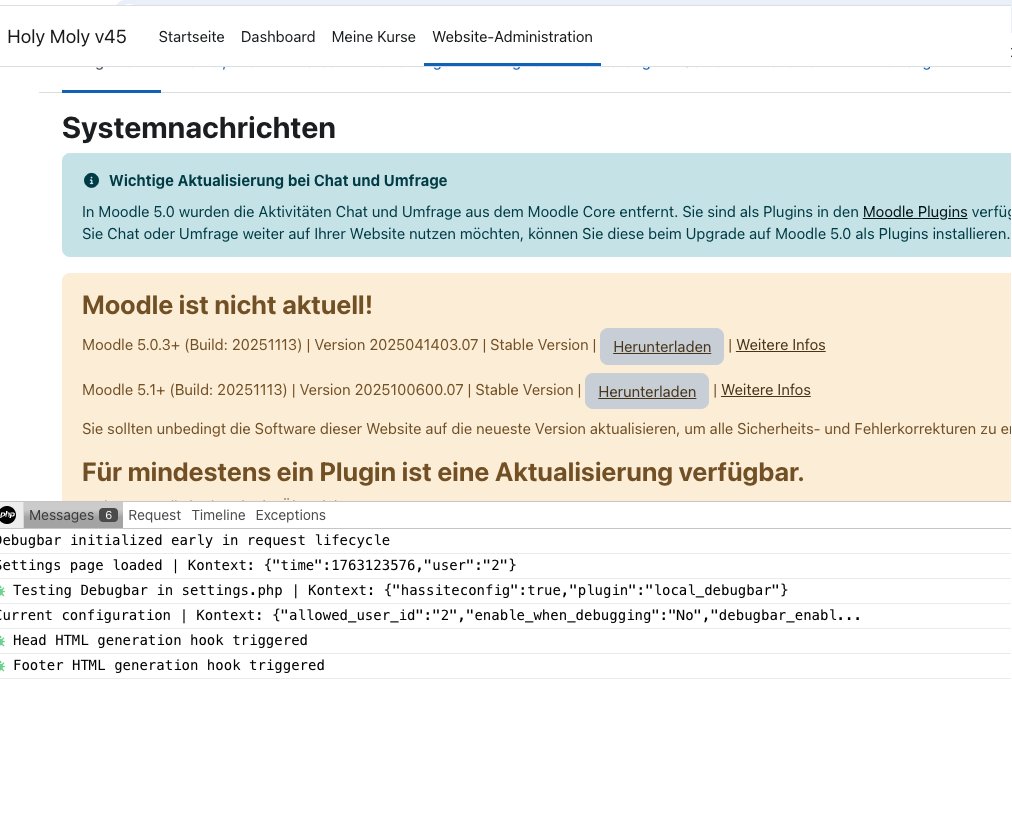The width and height of the screenshot is (1012, 827).
Task: Switch to the Request tab in Debugbar
Action: (154, 515)
